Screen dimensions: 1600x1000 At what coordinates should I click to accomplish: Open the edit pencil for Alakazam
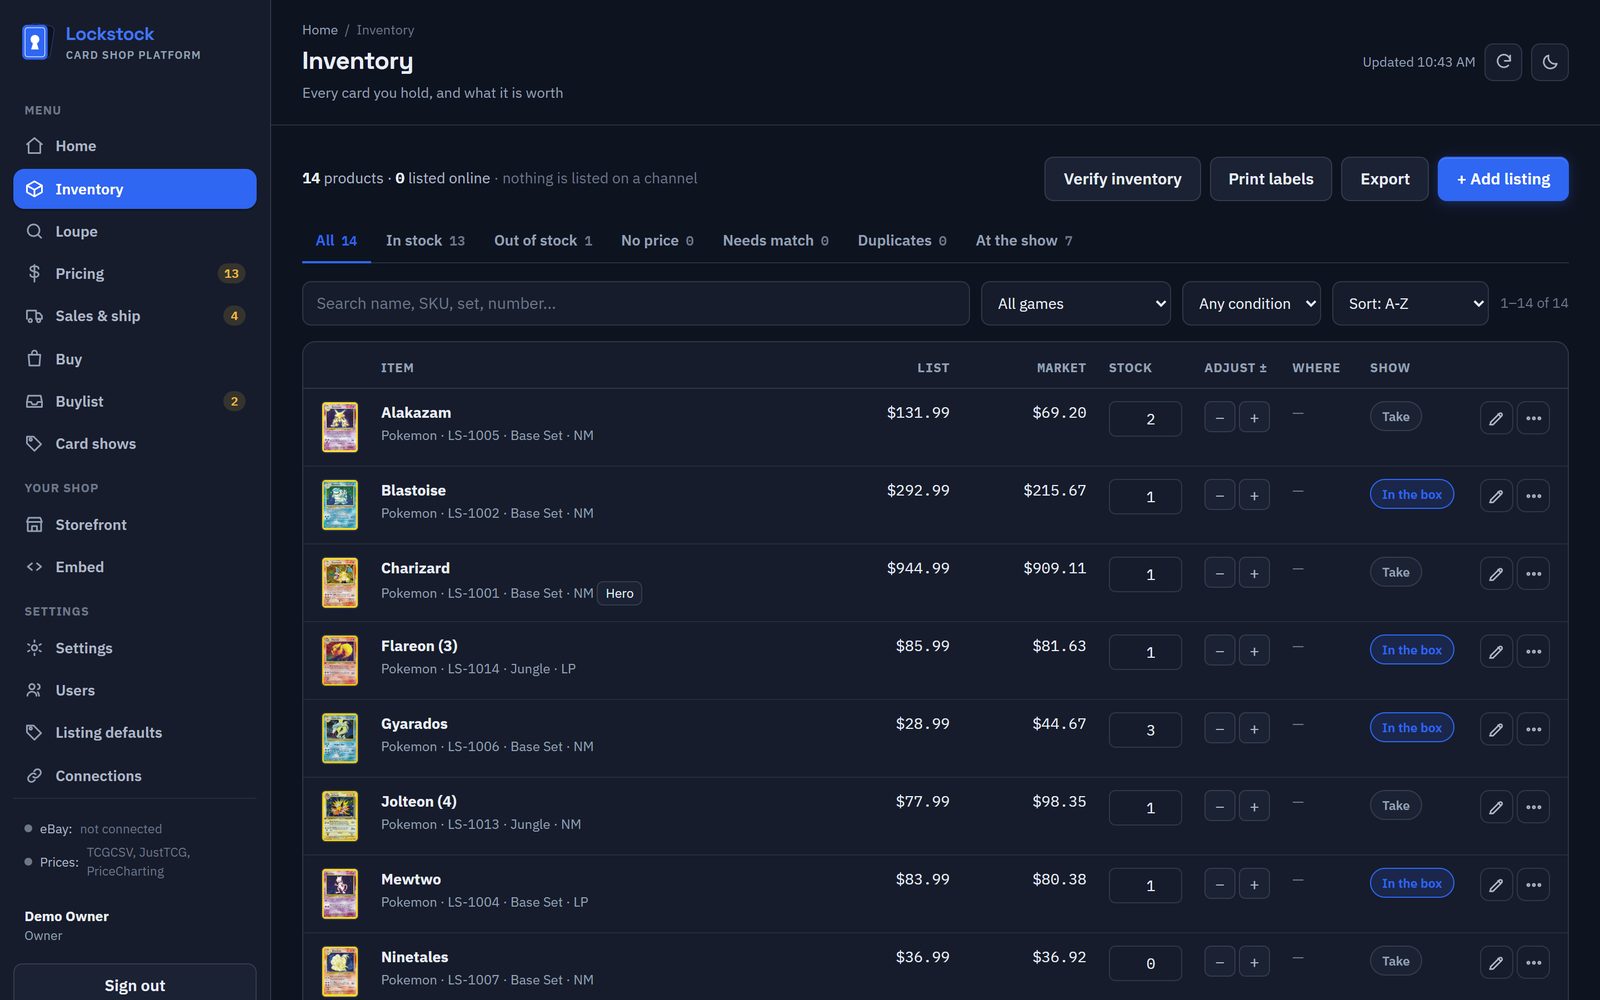1496,418
